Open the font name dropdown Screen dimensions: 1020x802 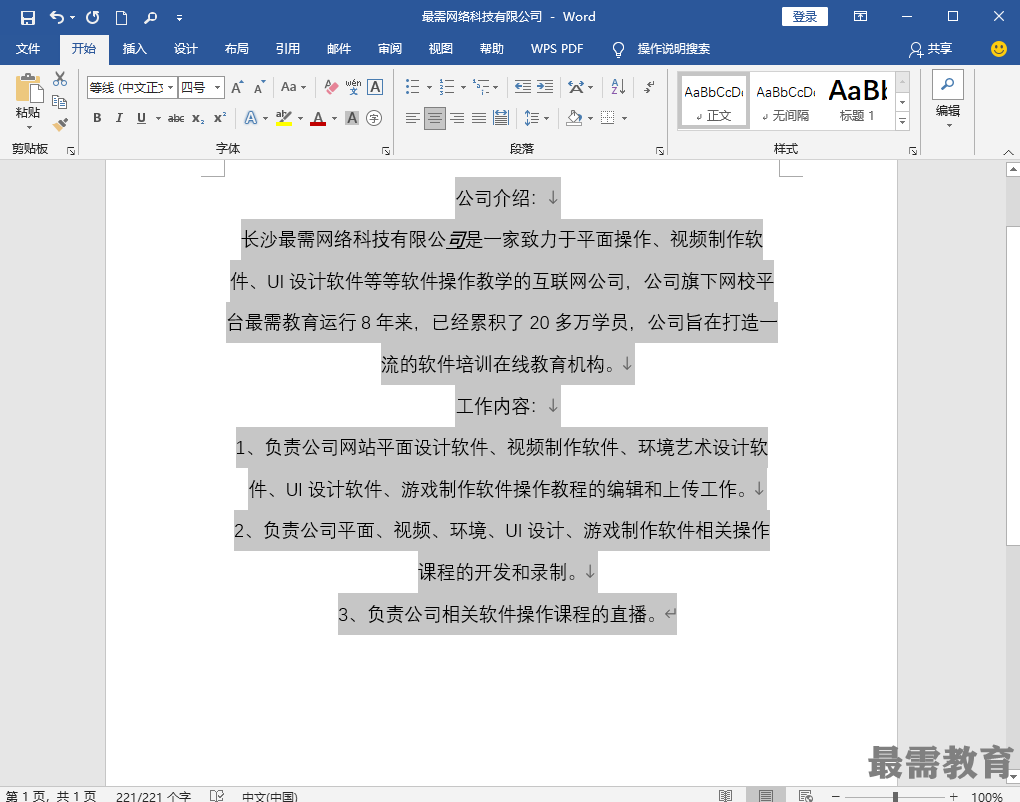(x=170, y=87)
